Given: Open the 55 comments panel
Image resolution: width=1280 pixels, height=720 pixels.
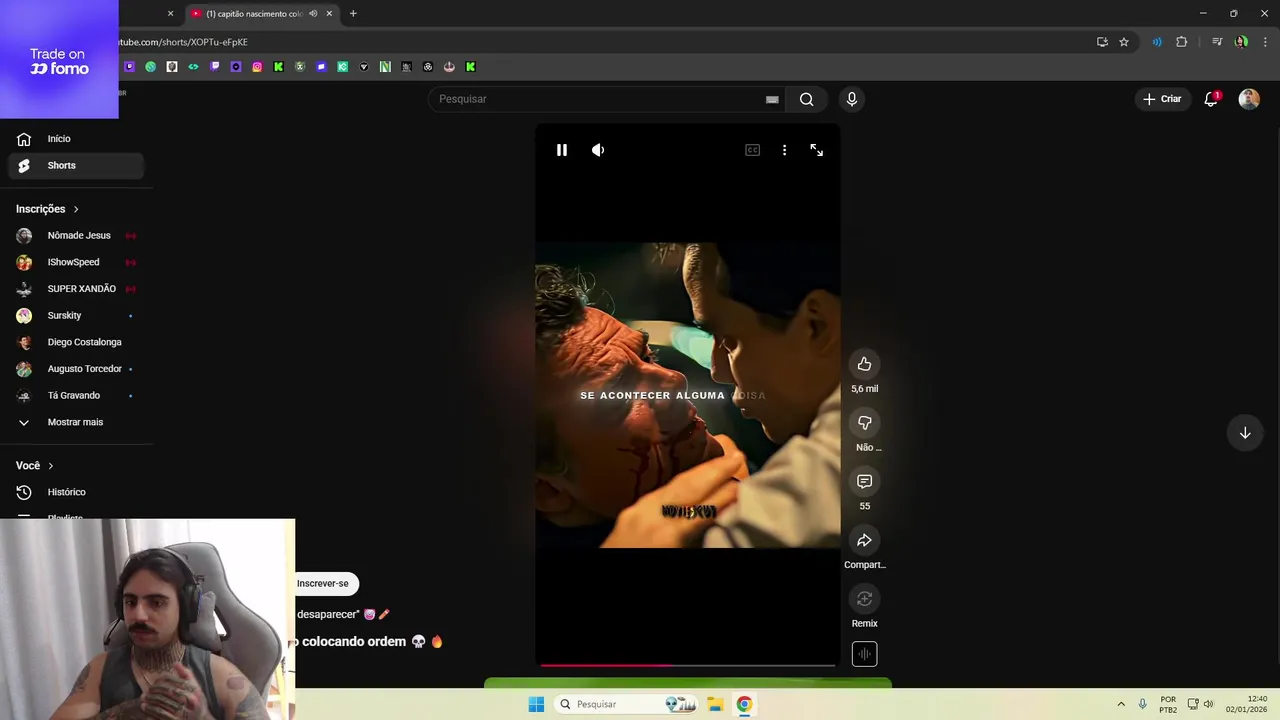Looking at the screenshot, I should [865, 481].
